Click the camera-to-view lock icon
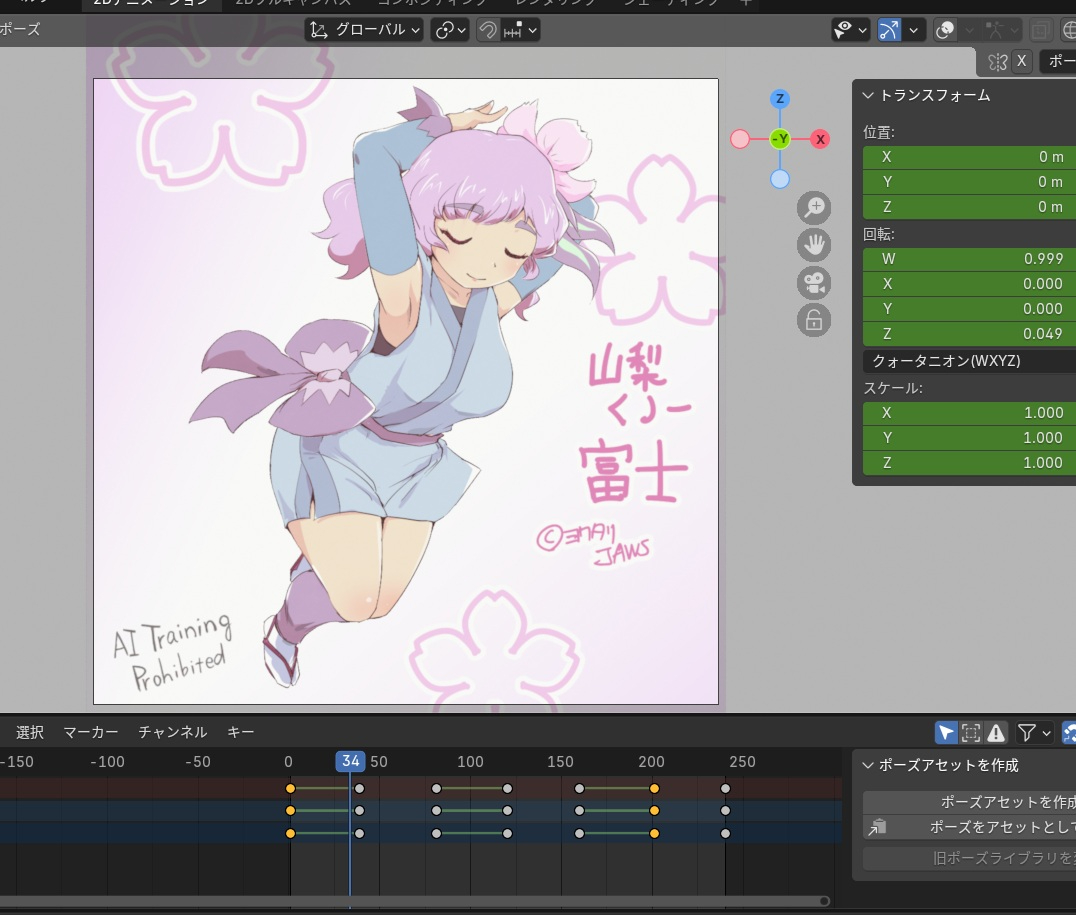 [x=814, y=321]
